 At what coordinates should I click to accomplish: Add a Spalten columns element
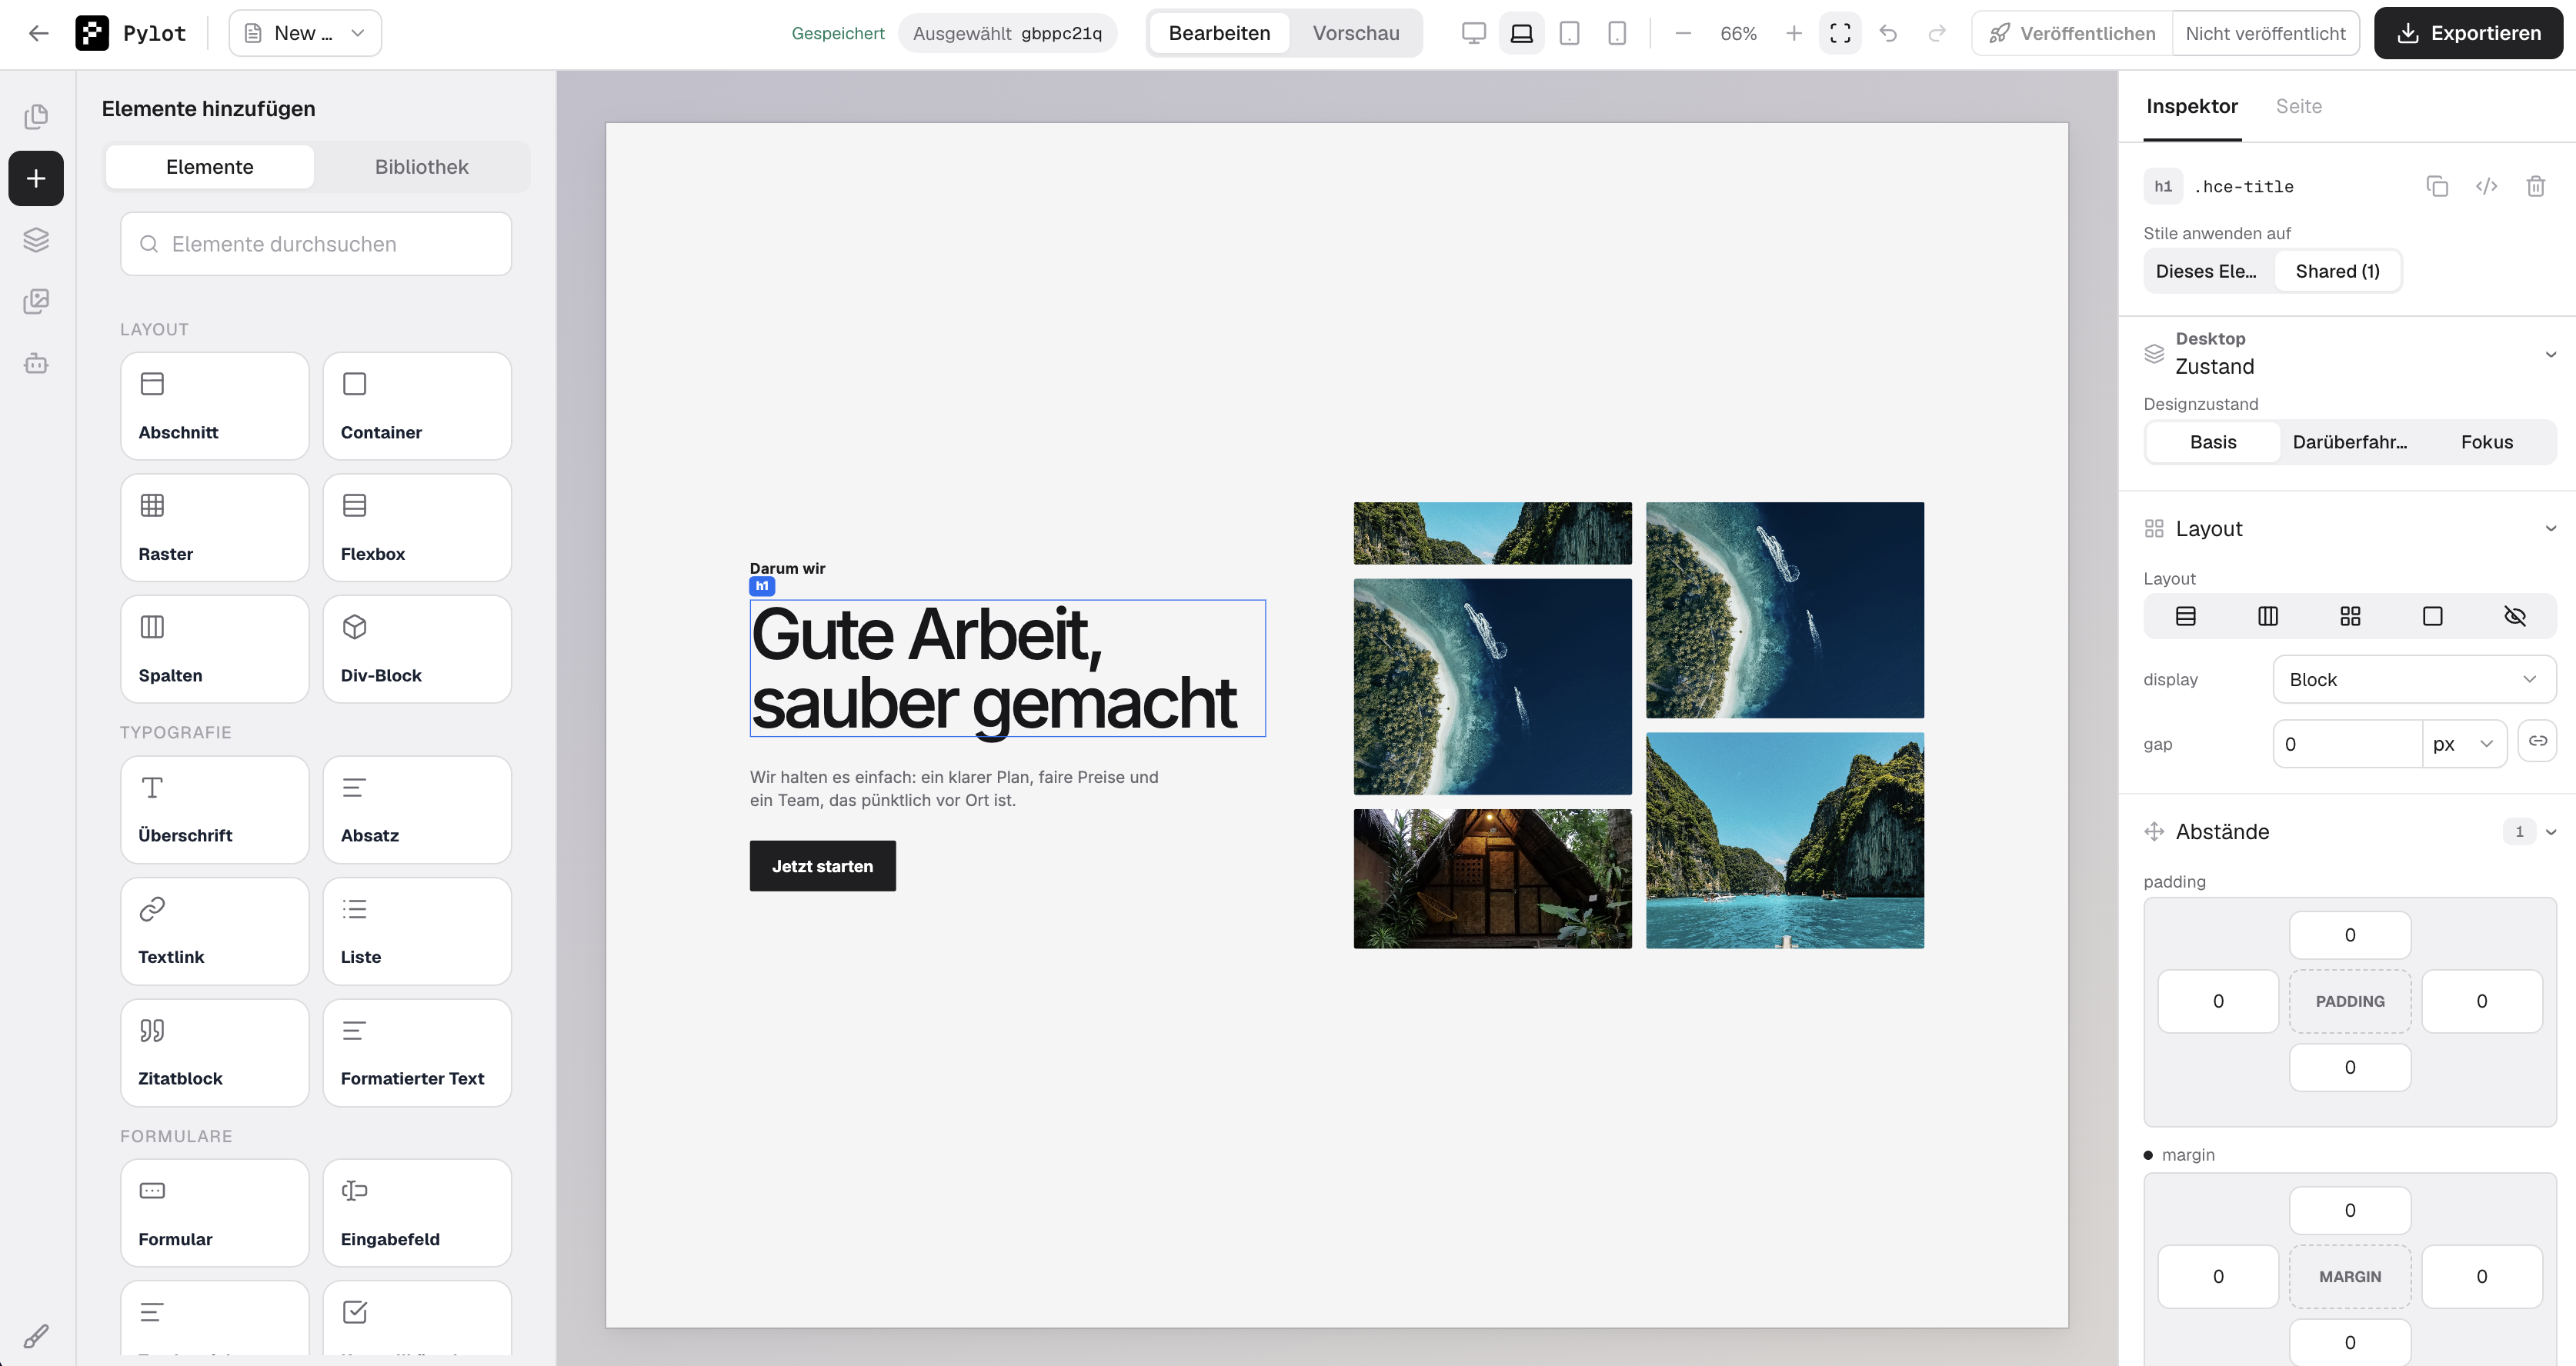pyautogui.click(x=215, y=649)
